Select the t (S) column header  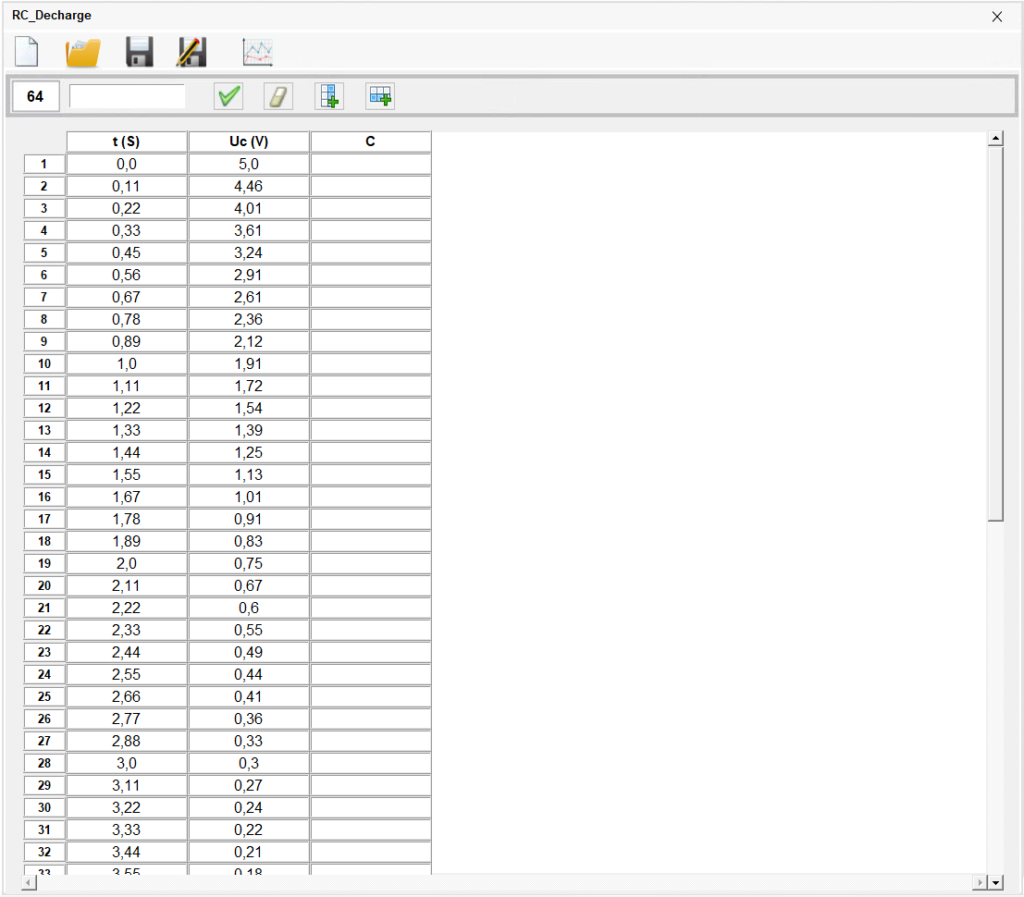point(127,142)
